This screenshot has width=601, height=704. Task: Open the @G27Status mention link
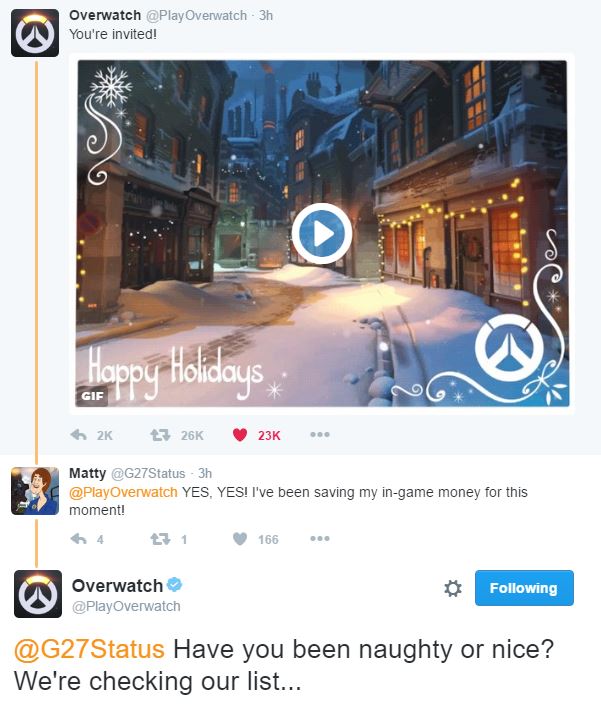pos(89,649)
